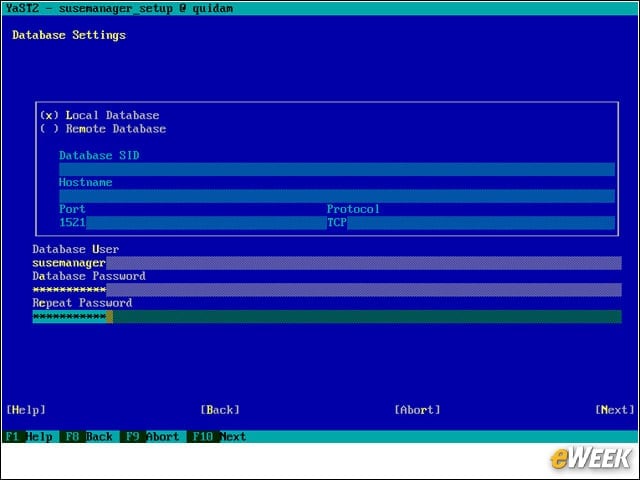The image size is (640, 480).
Task: Select the Local Database radio option
Action: point(100,115)
